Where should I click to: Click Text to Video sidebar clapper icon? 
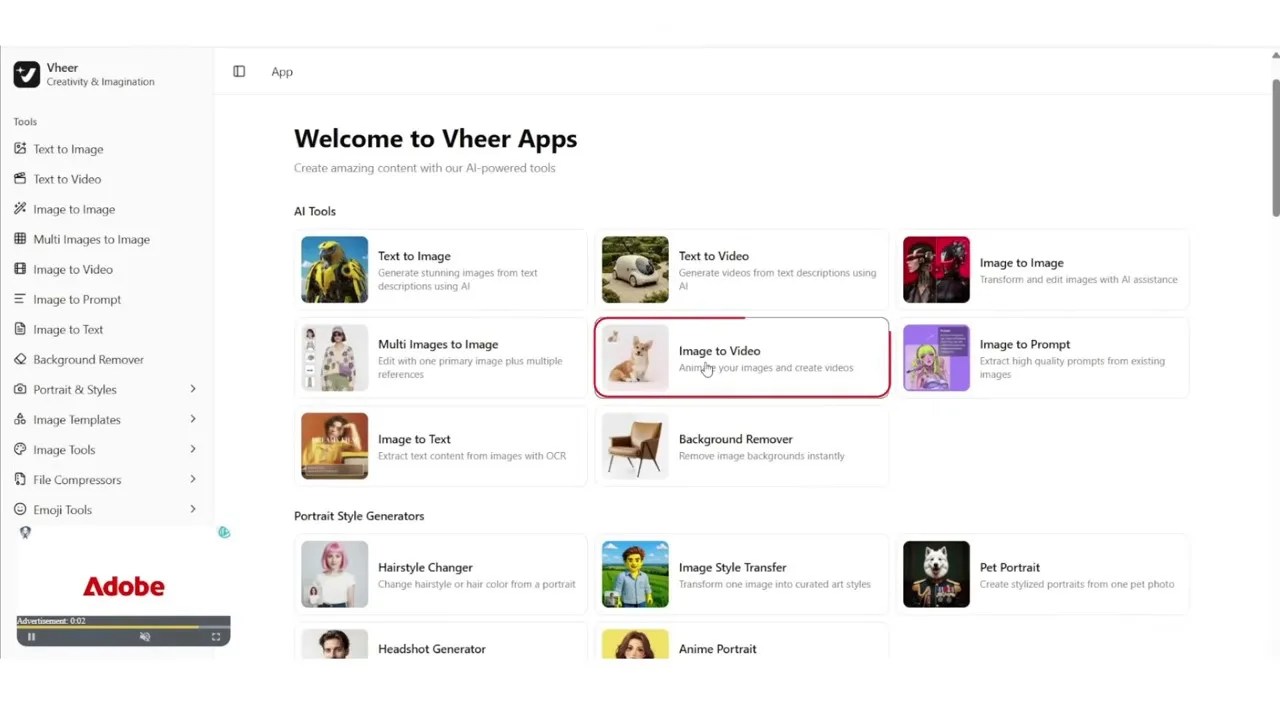click(20, 179)
